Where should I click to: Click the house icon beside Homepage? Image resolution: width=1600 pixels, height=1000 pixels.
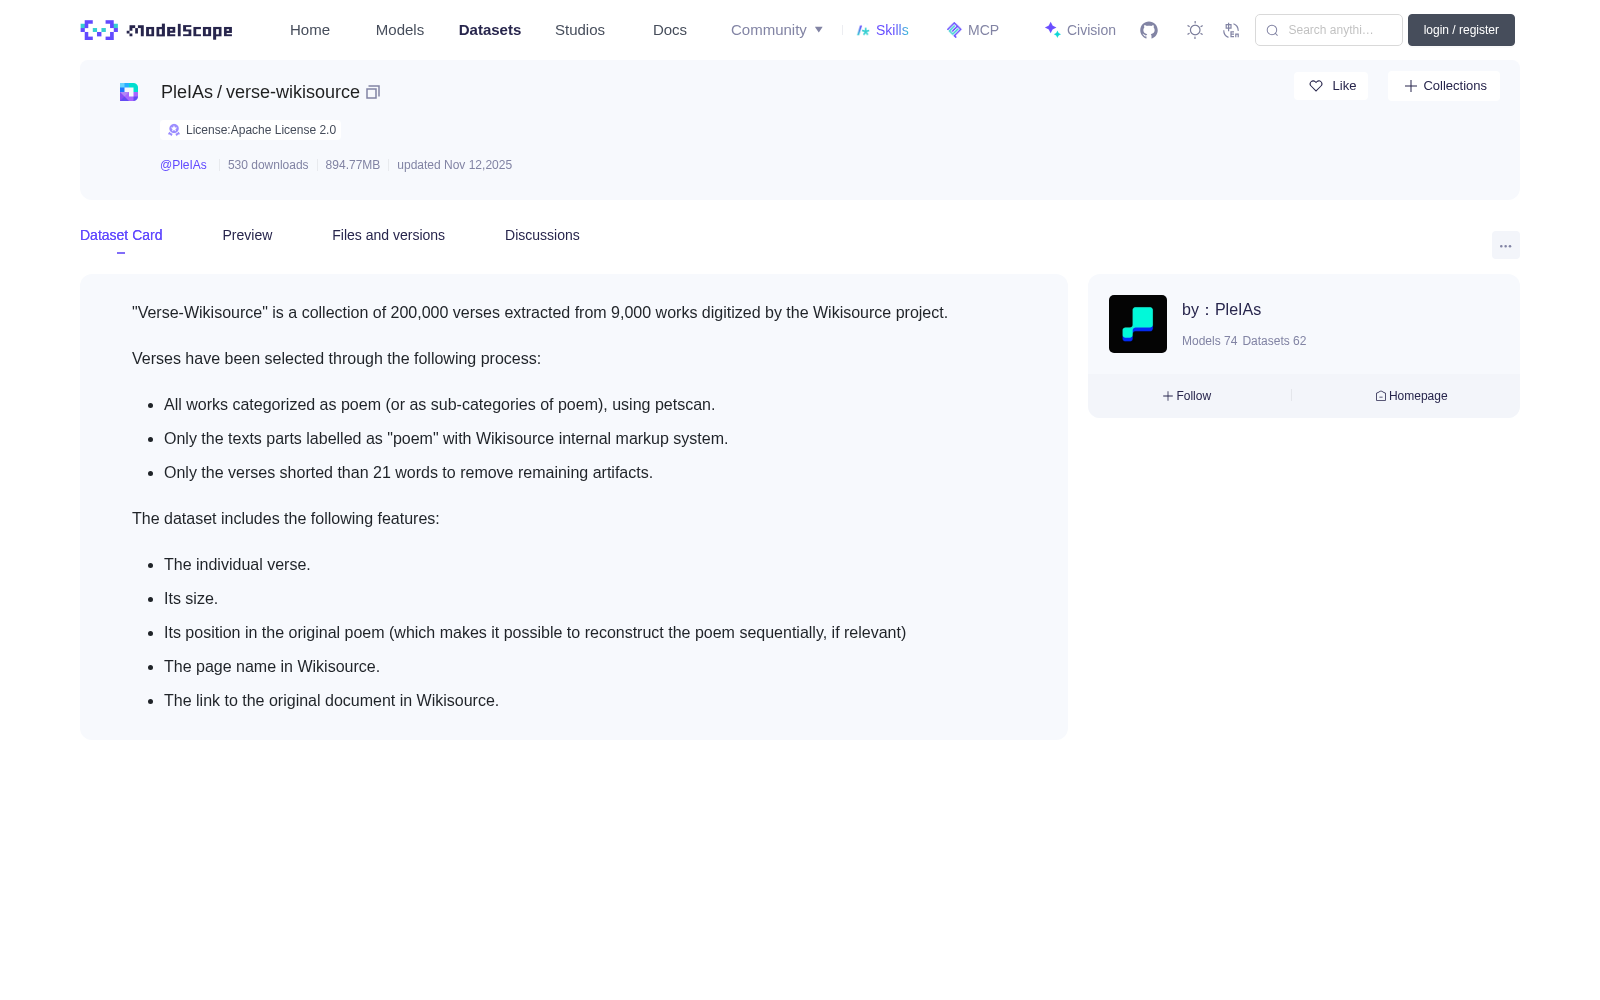1381,396
